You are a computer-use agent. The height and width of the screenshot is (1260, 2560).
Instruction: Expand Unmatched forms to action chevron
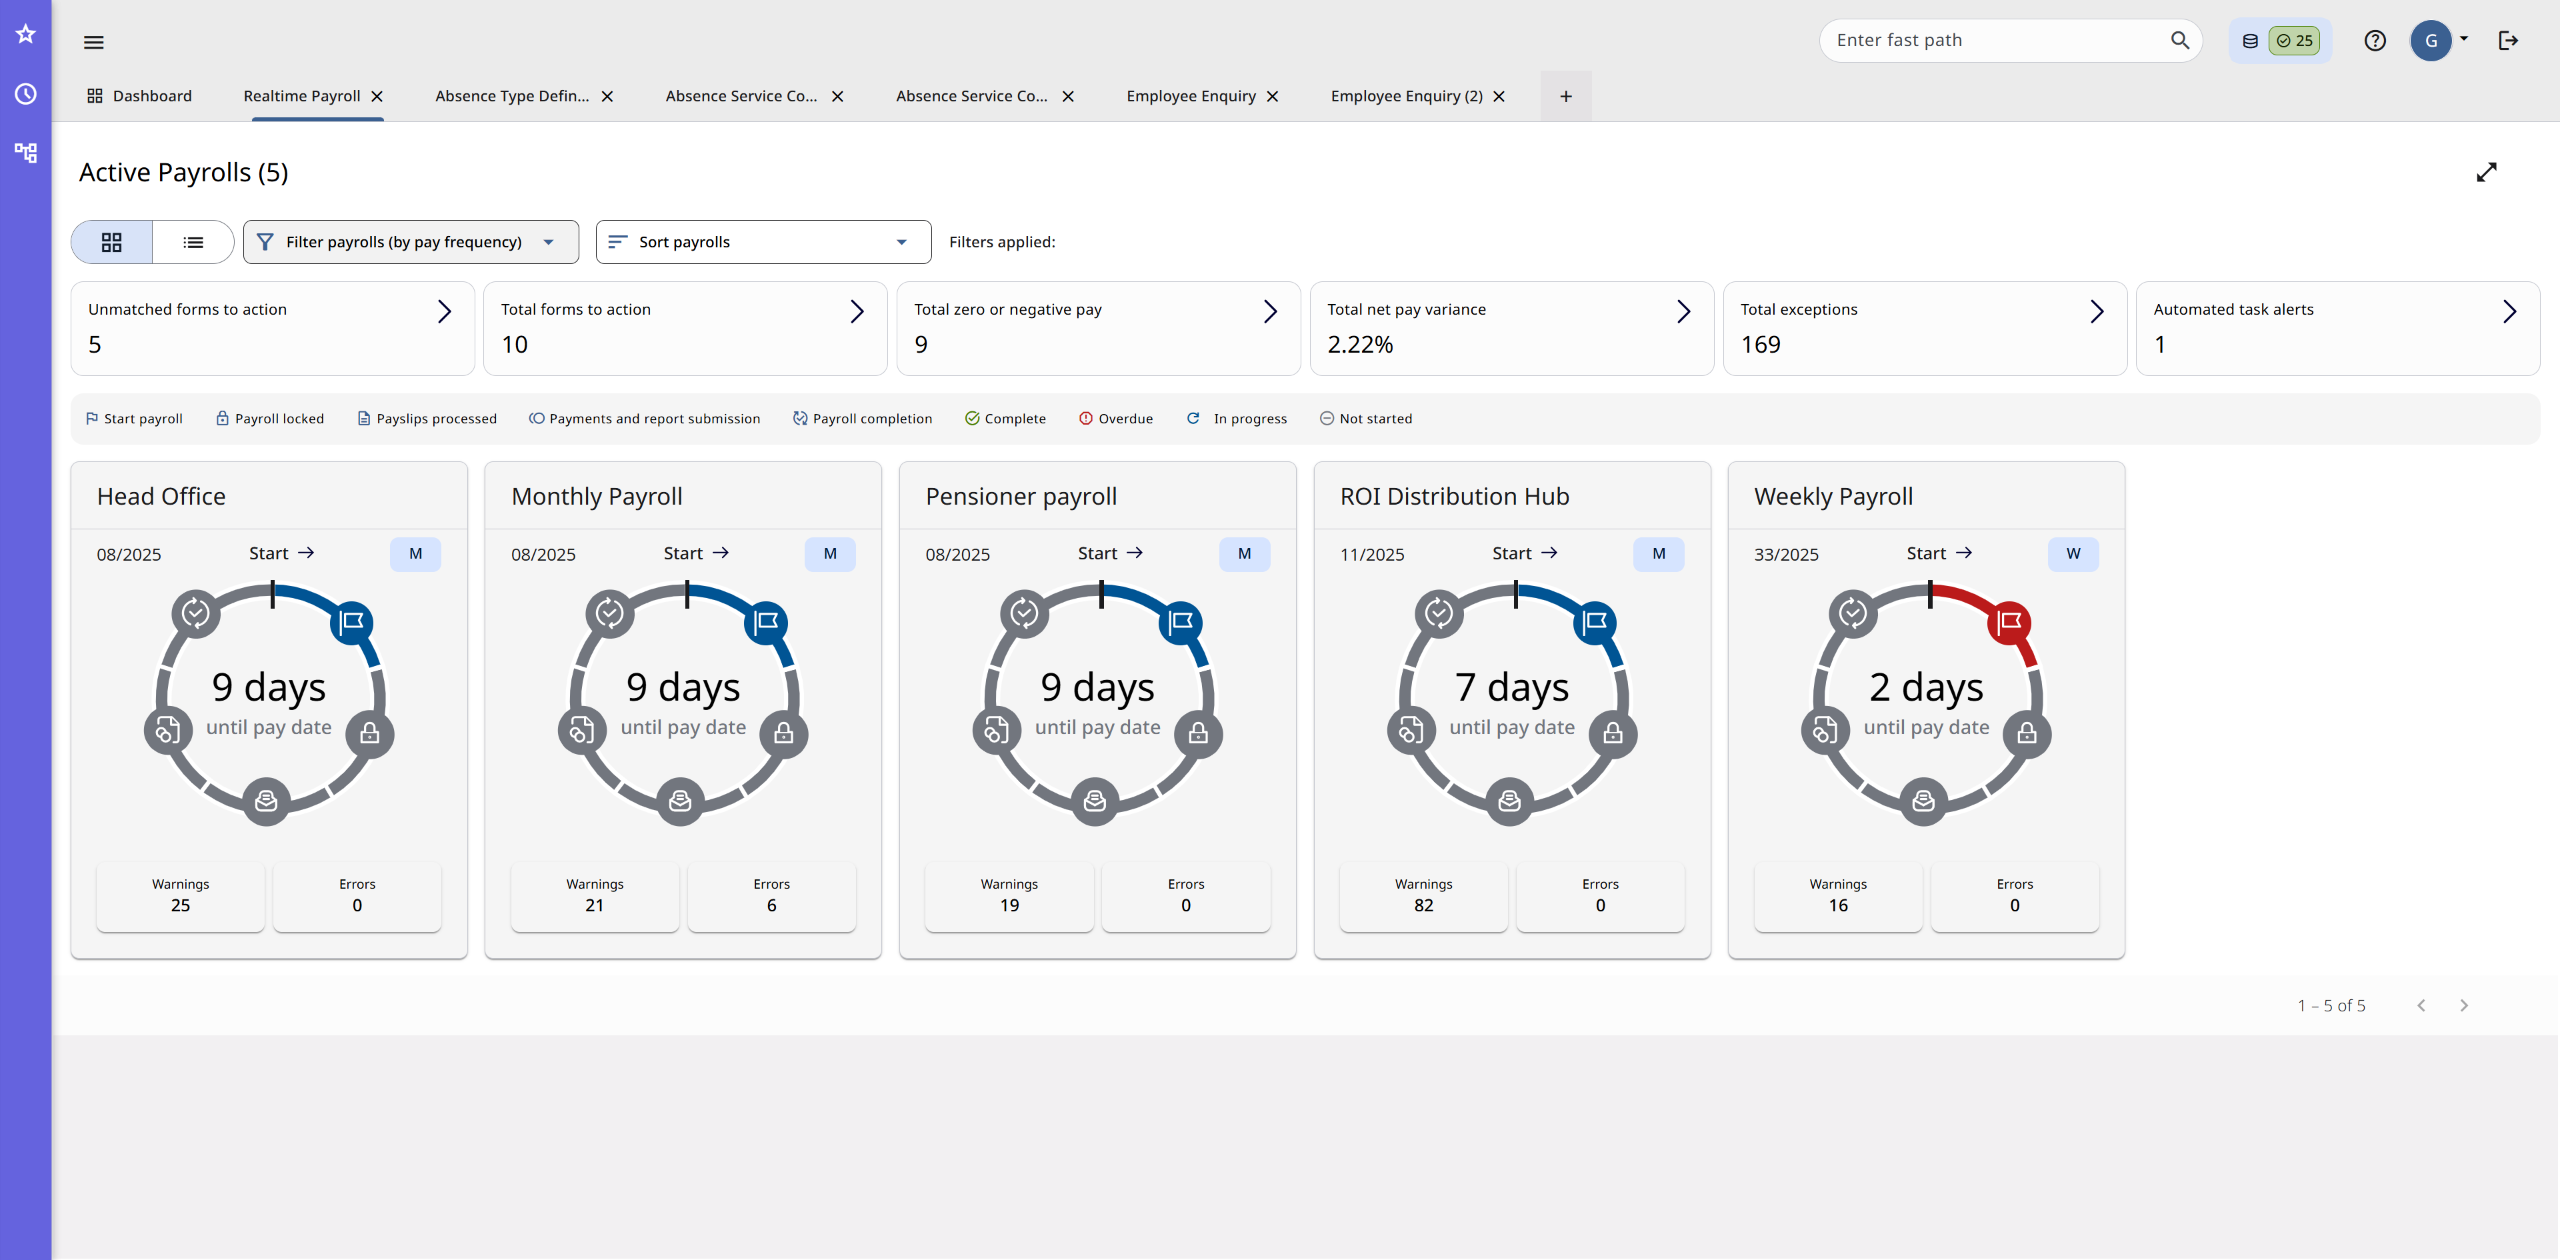coord(445,312)
